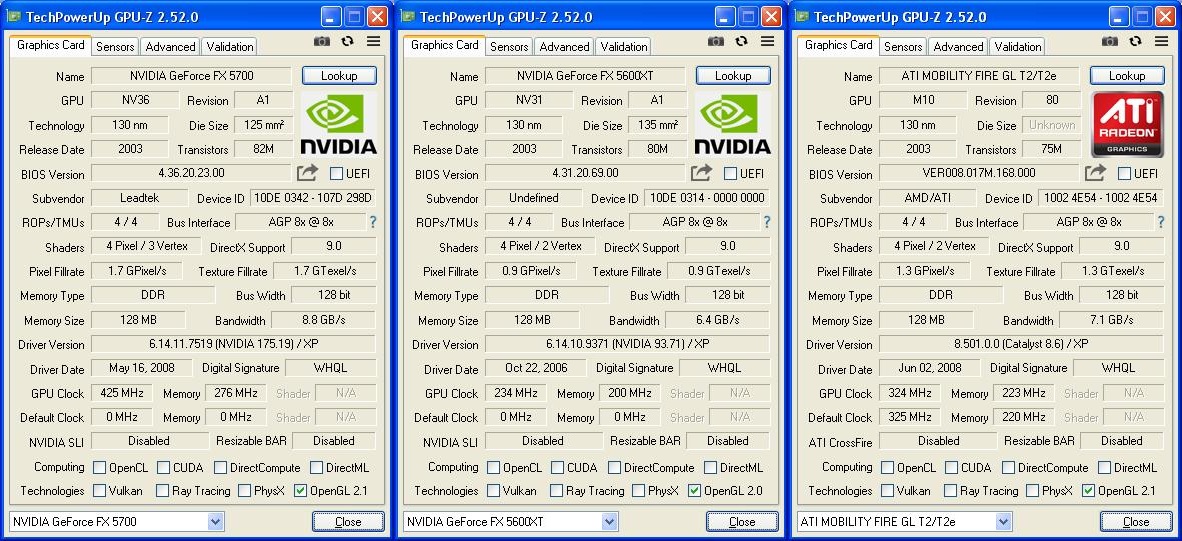Click Bandwidth value 8.8 GB/s

point(324,320)
